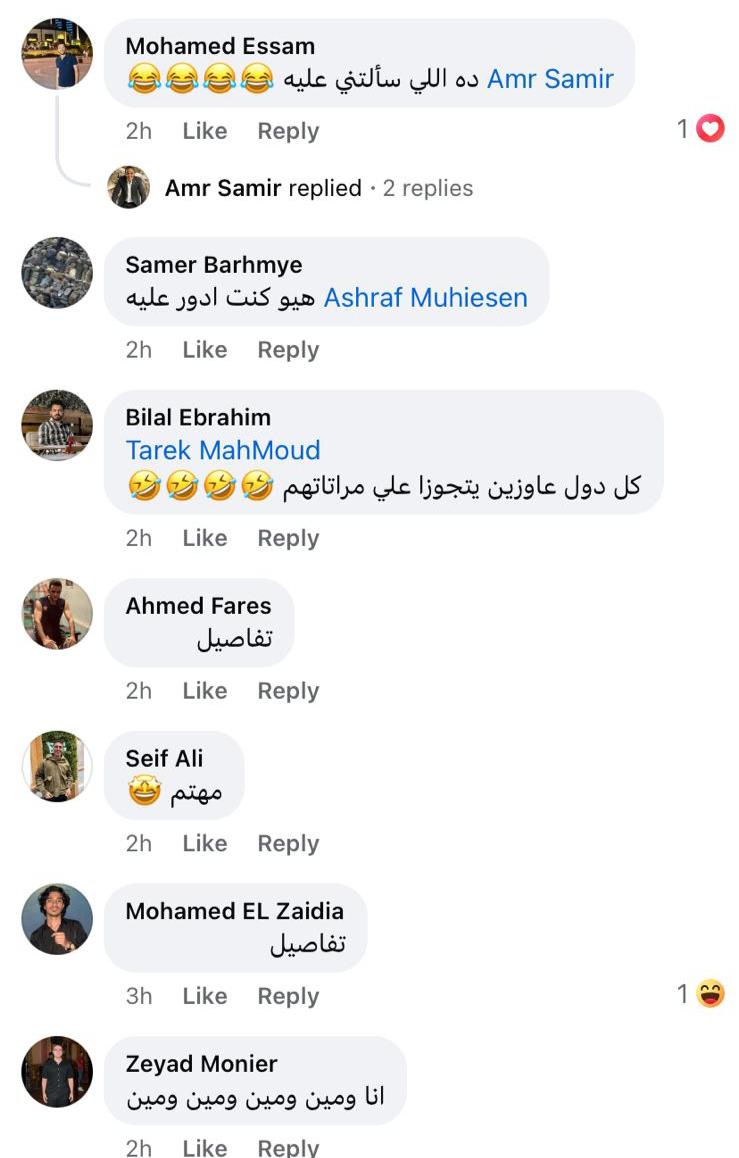Click the heart reaction on Mohamed Essam's comment
The height and width of the screenshot is (1158, 739).
[x=709, y=129]
